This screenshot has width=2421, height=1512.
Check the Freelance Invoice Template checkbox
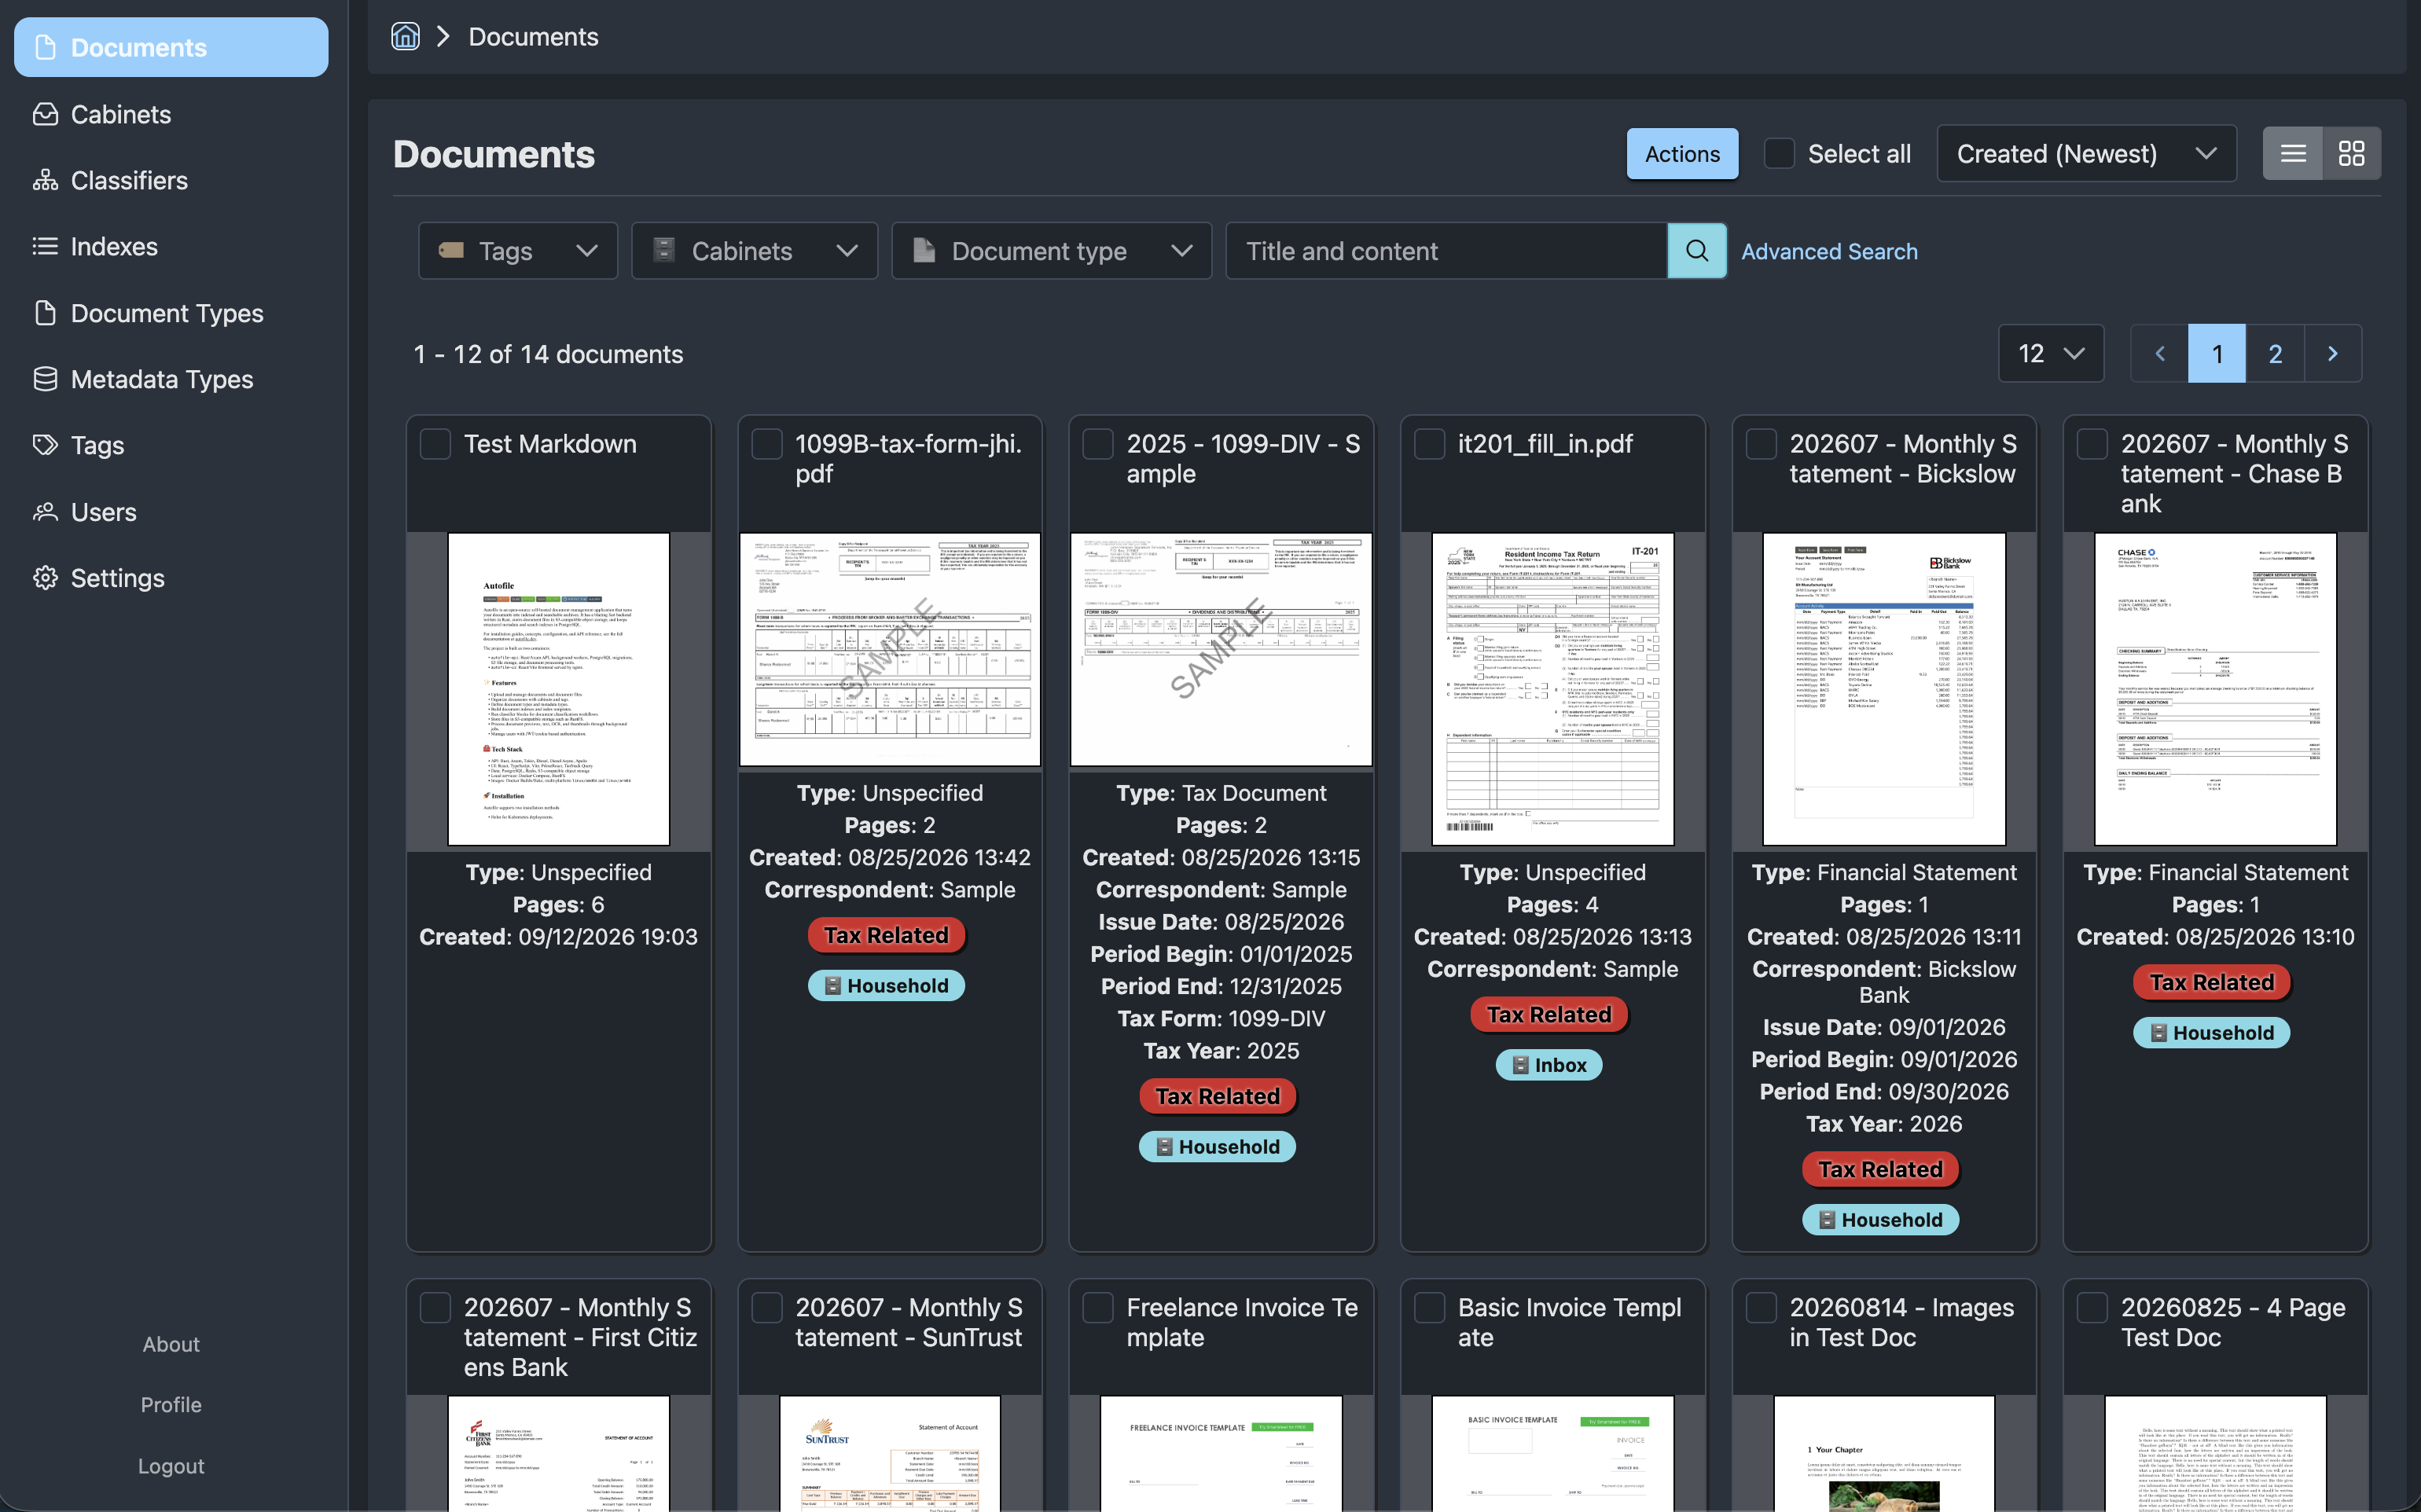pos(1098,1307)
